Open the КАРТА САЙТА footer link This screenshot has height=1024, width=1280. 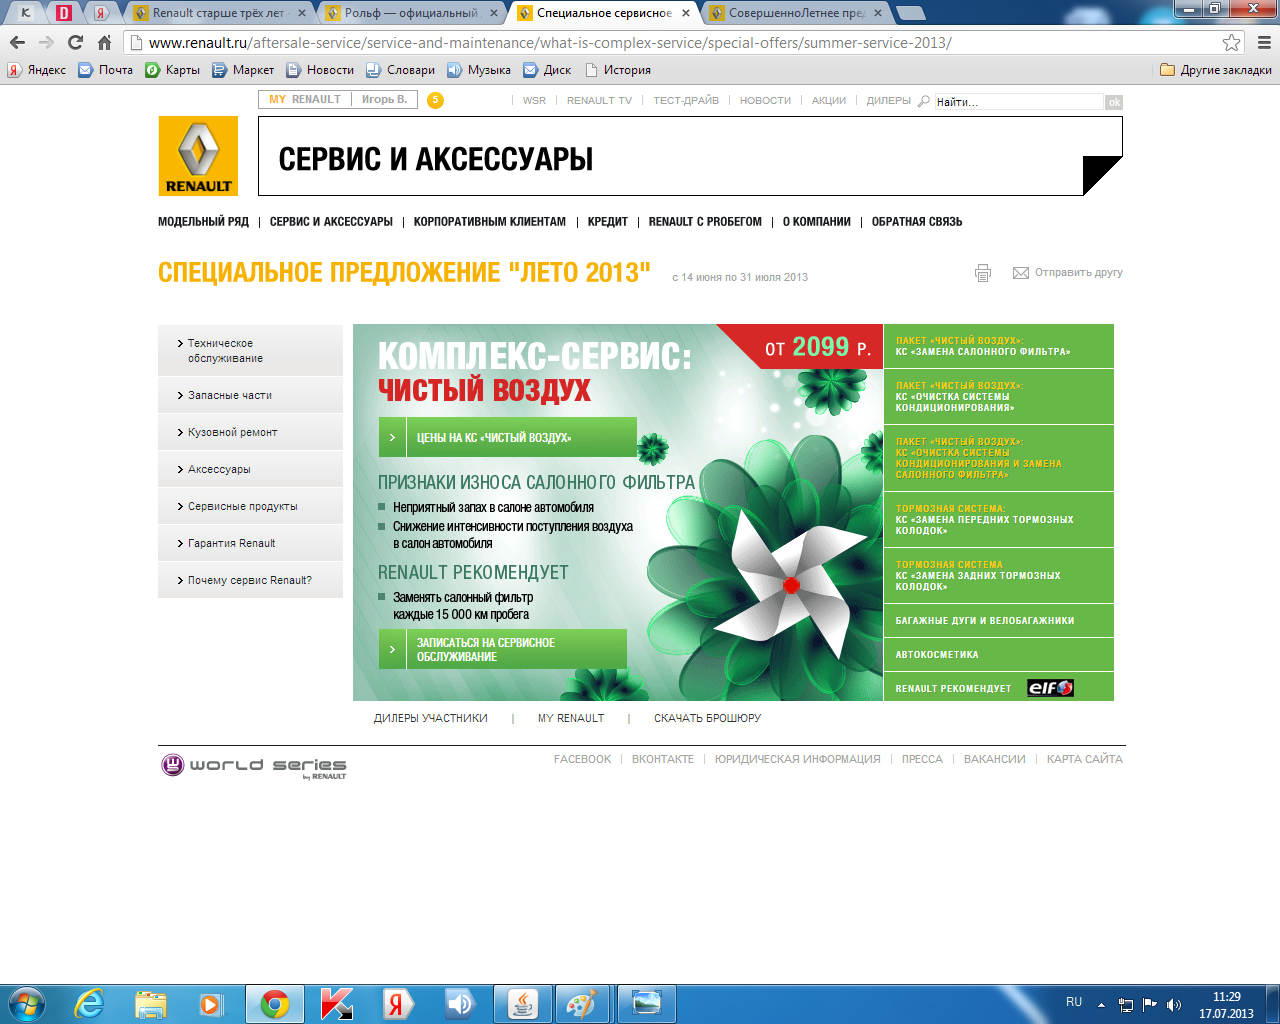[x=1085, y=759]
